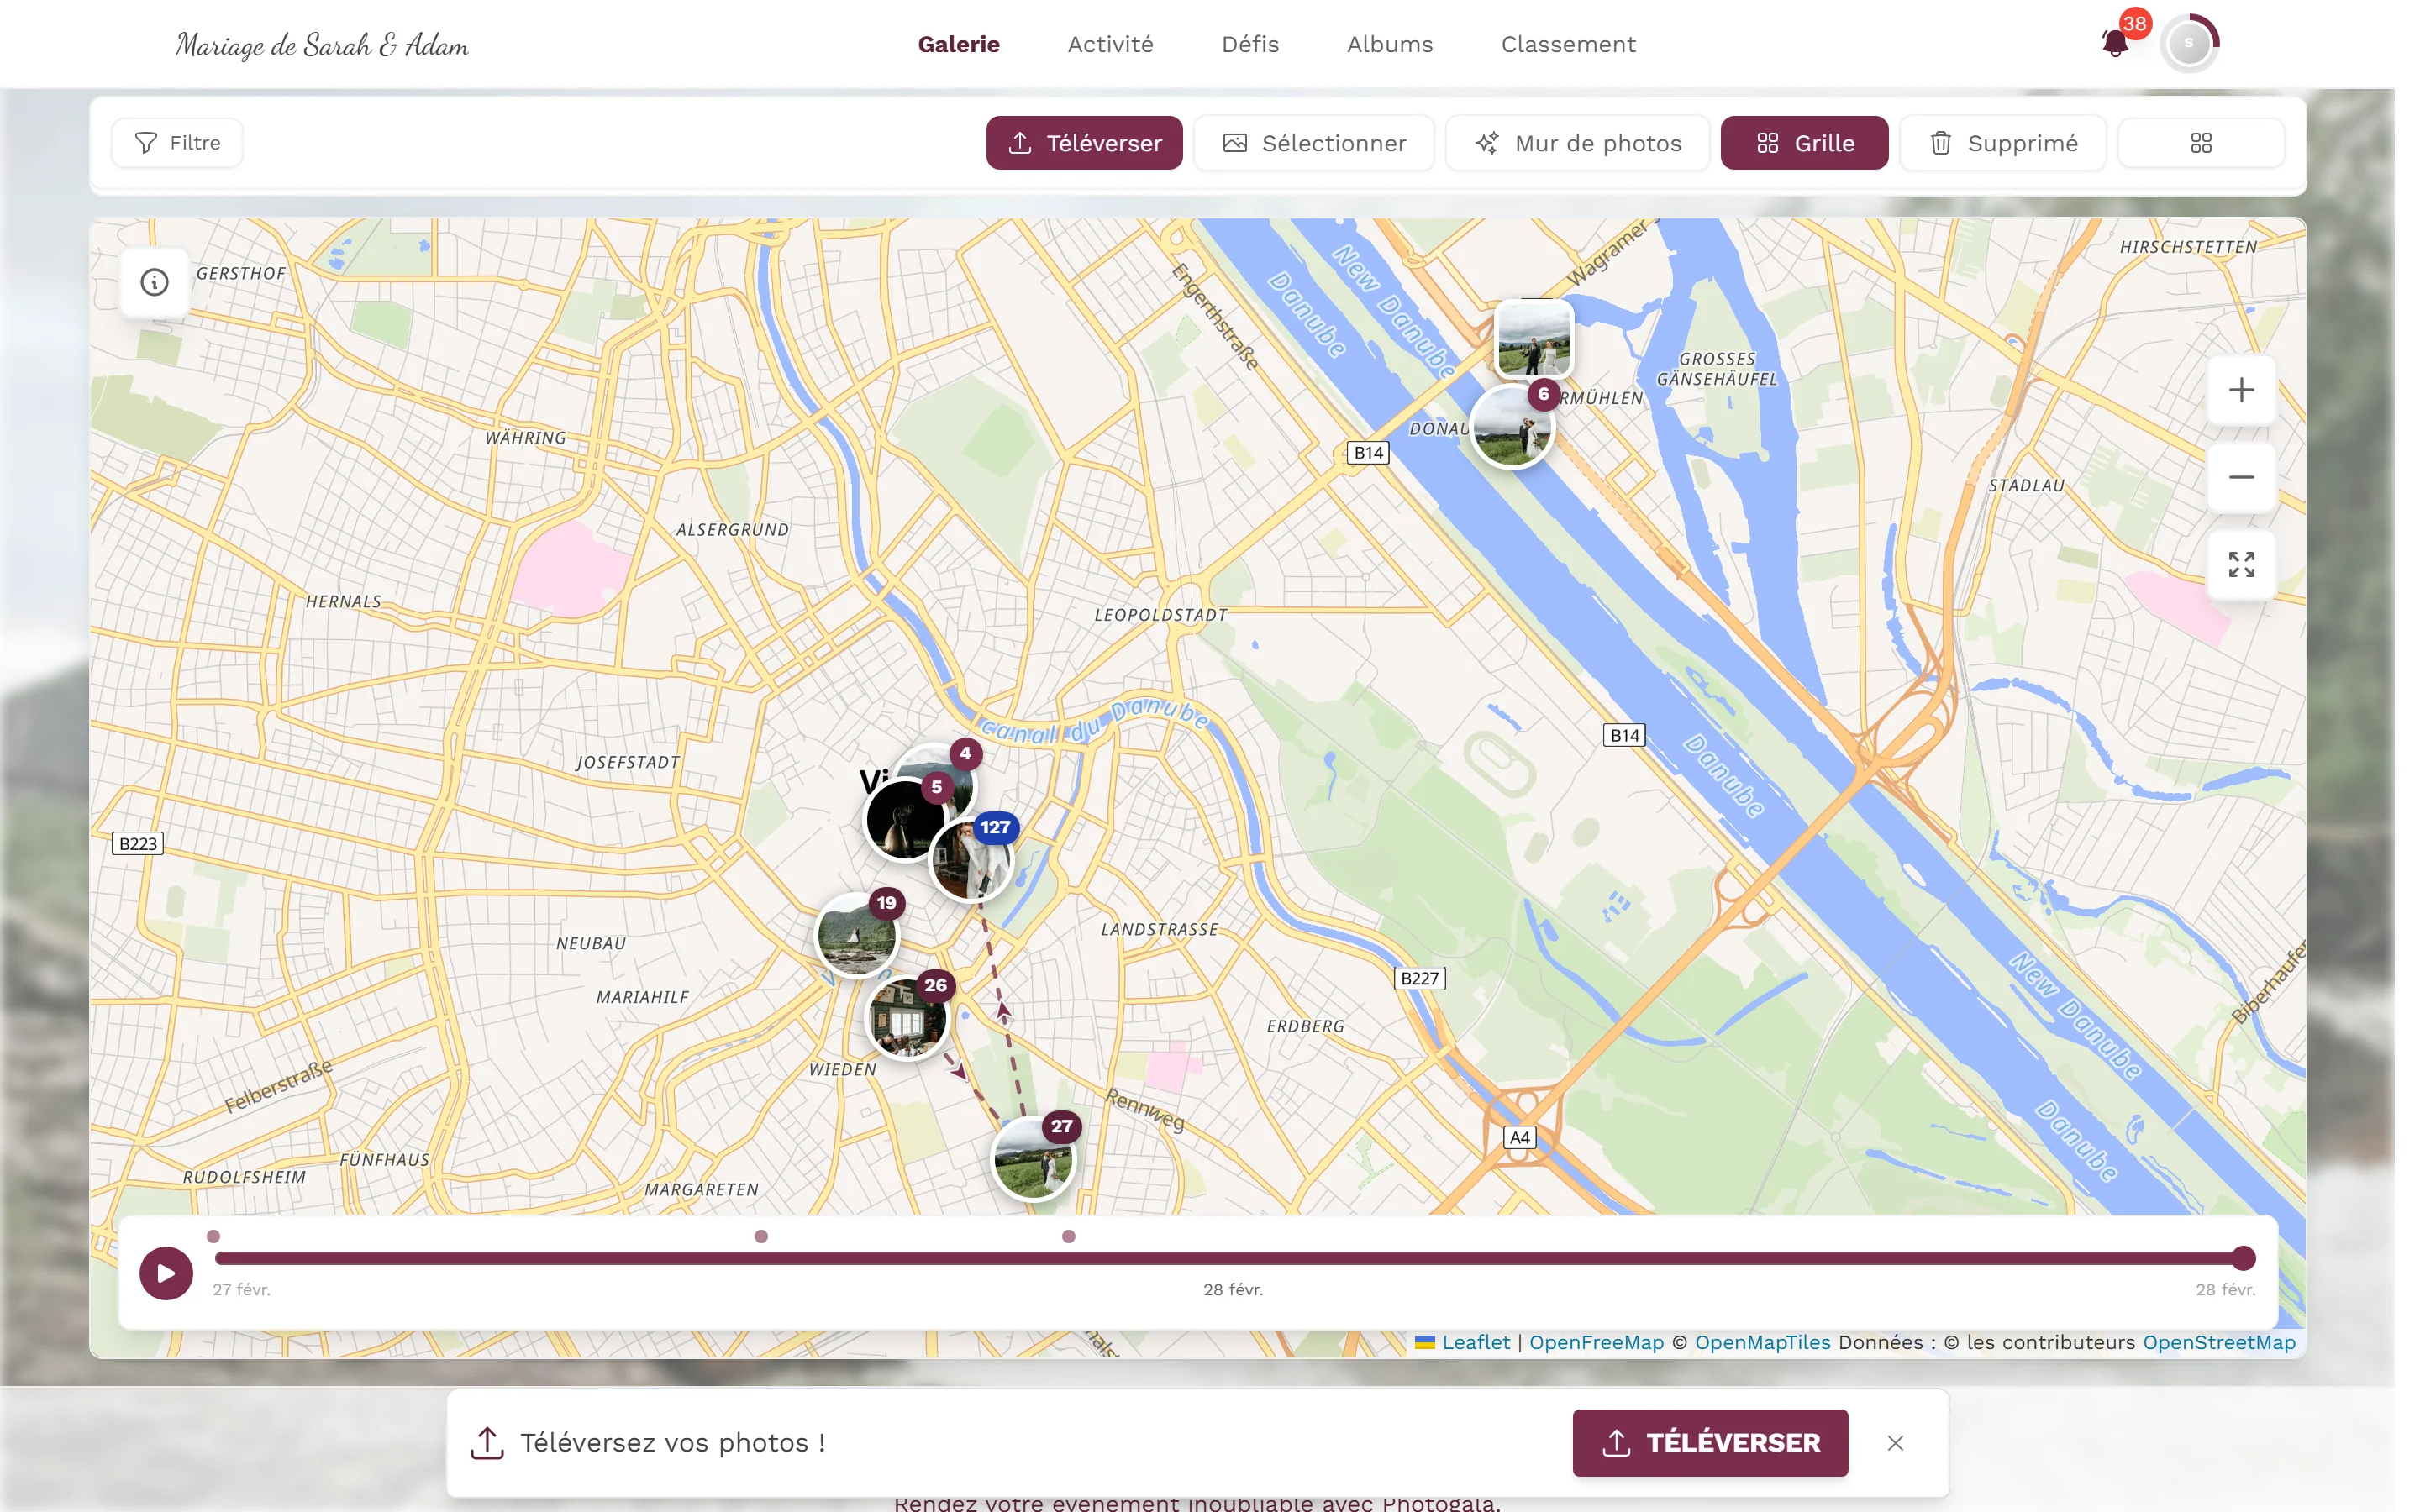
Task: Click the upload arrow icon beside 'Téléversez vos photos !'
Action: point(487,1442)
